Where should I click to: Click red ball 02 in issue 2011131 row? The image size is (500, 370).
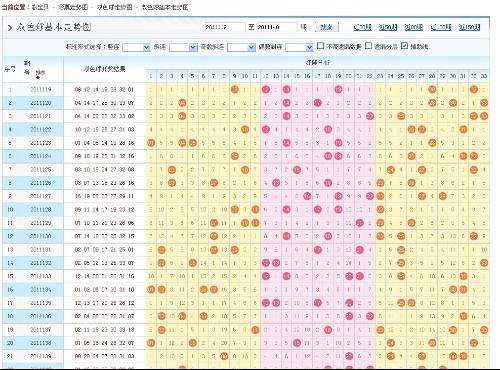pos(161,250)
